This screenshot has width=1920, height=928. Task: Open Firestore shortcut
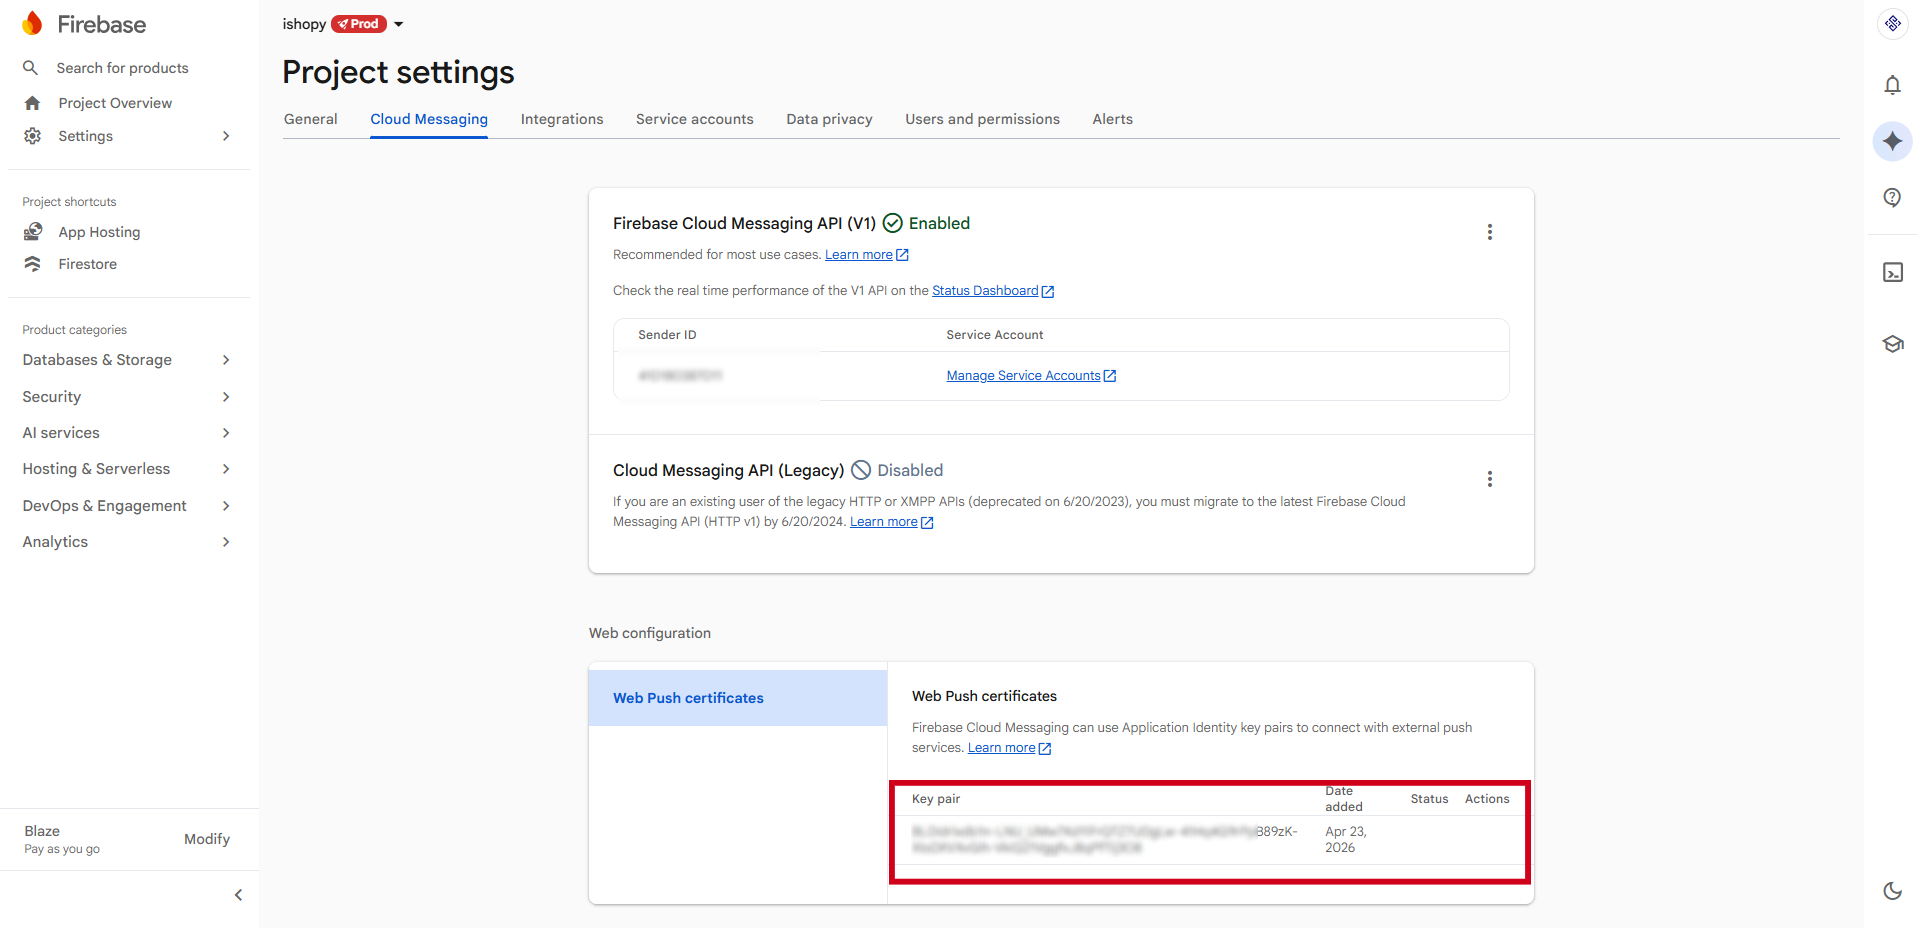pos(87,264)
